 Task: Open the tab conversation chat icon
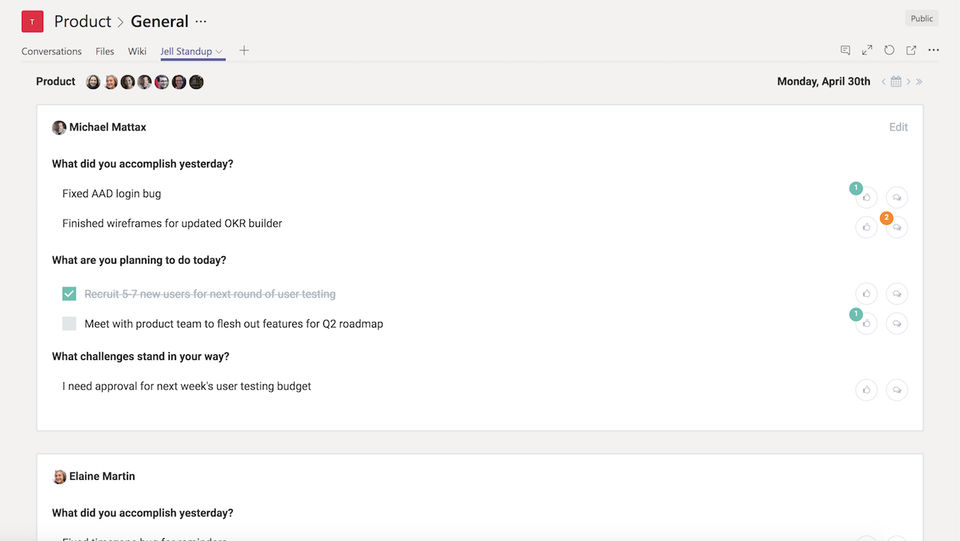point(845,50)
